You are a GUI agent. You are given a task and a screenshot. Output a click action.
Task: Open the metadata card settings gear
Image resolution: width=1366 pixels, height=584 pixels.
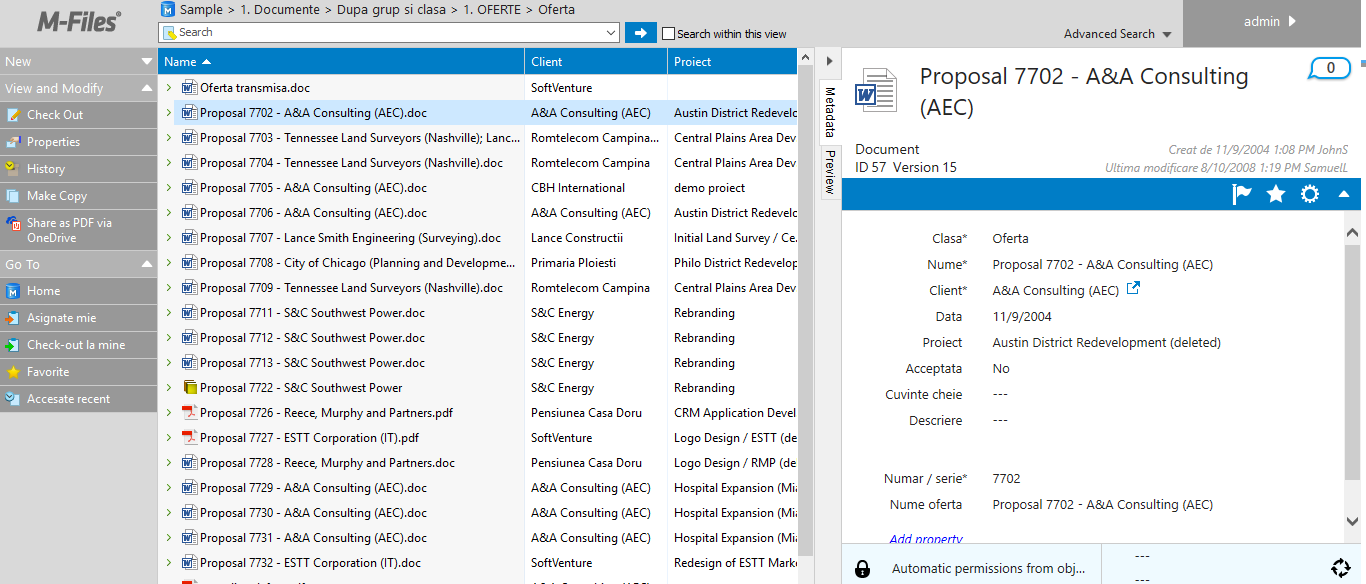[1310, 194]
